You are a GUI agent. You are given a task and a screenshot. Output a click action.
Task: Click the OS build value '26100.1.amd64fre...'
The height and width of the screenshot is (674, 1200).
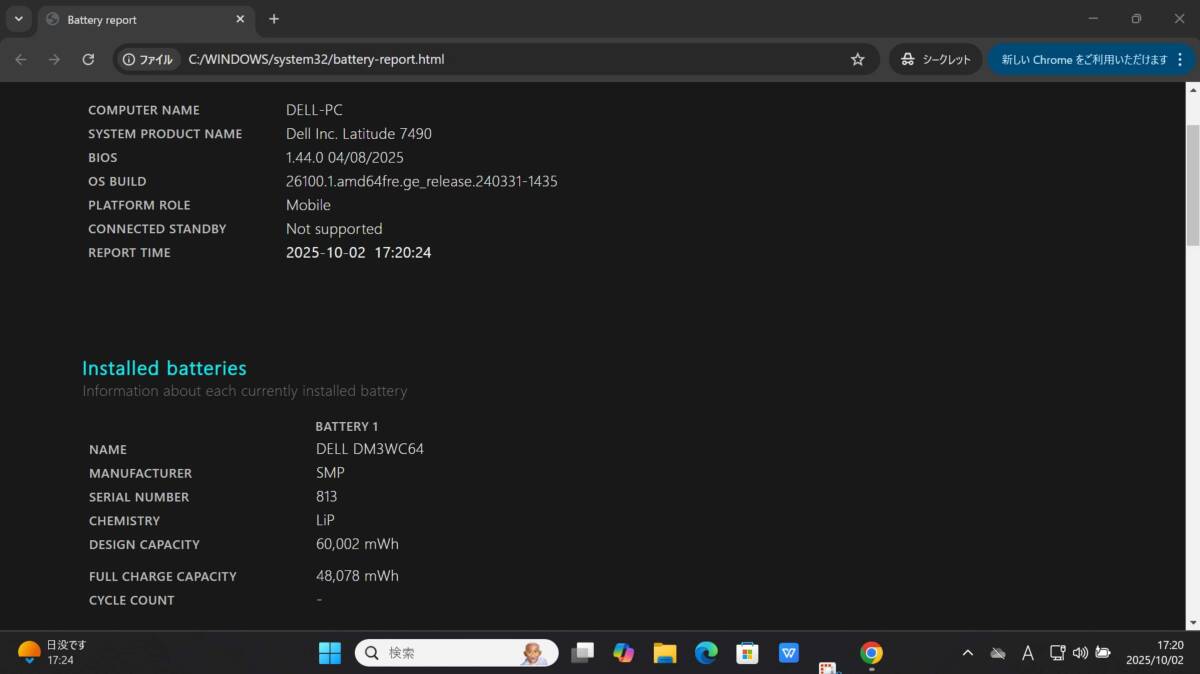click(x=422, y=181)
